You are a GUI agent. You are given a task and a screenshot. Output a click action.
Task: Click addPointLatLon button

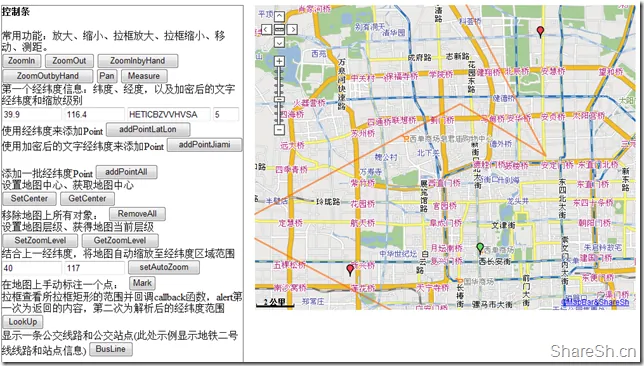click(x=148, y=129)
